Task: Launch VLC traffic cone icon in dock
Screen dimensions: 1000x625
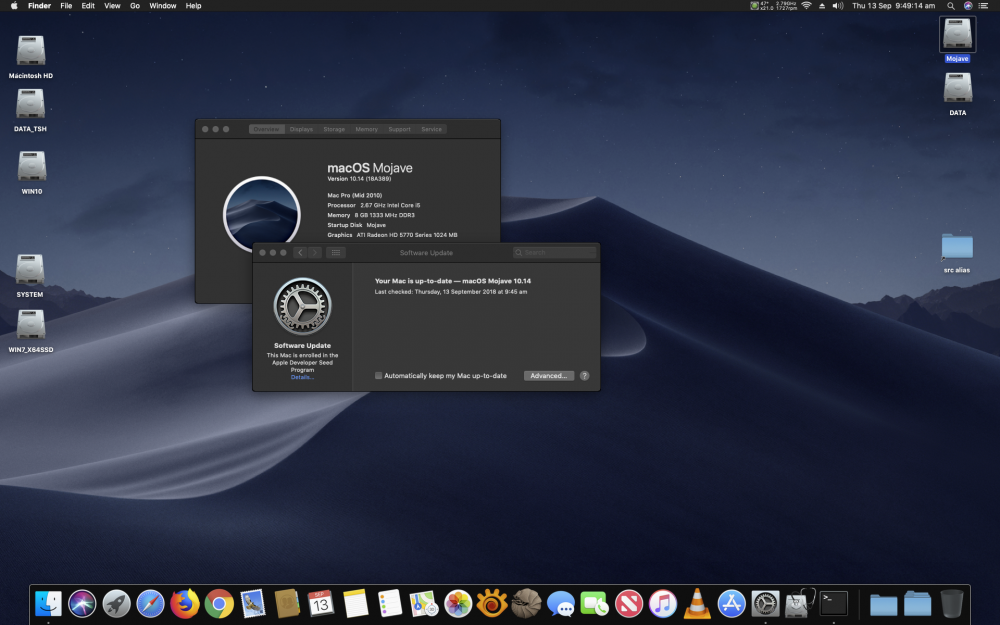Action: pos(697,603)
